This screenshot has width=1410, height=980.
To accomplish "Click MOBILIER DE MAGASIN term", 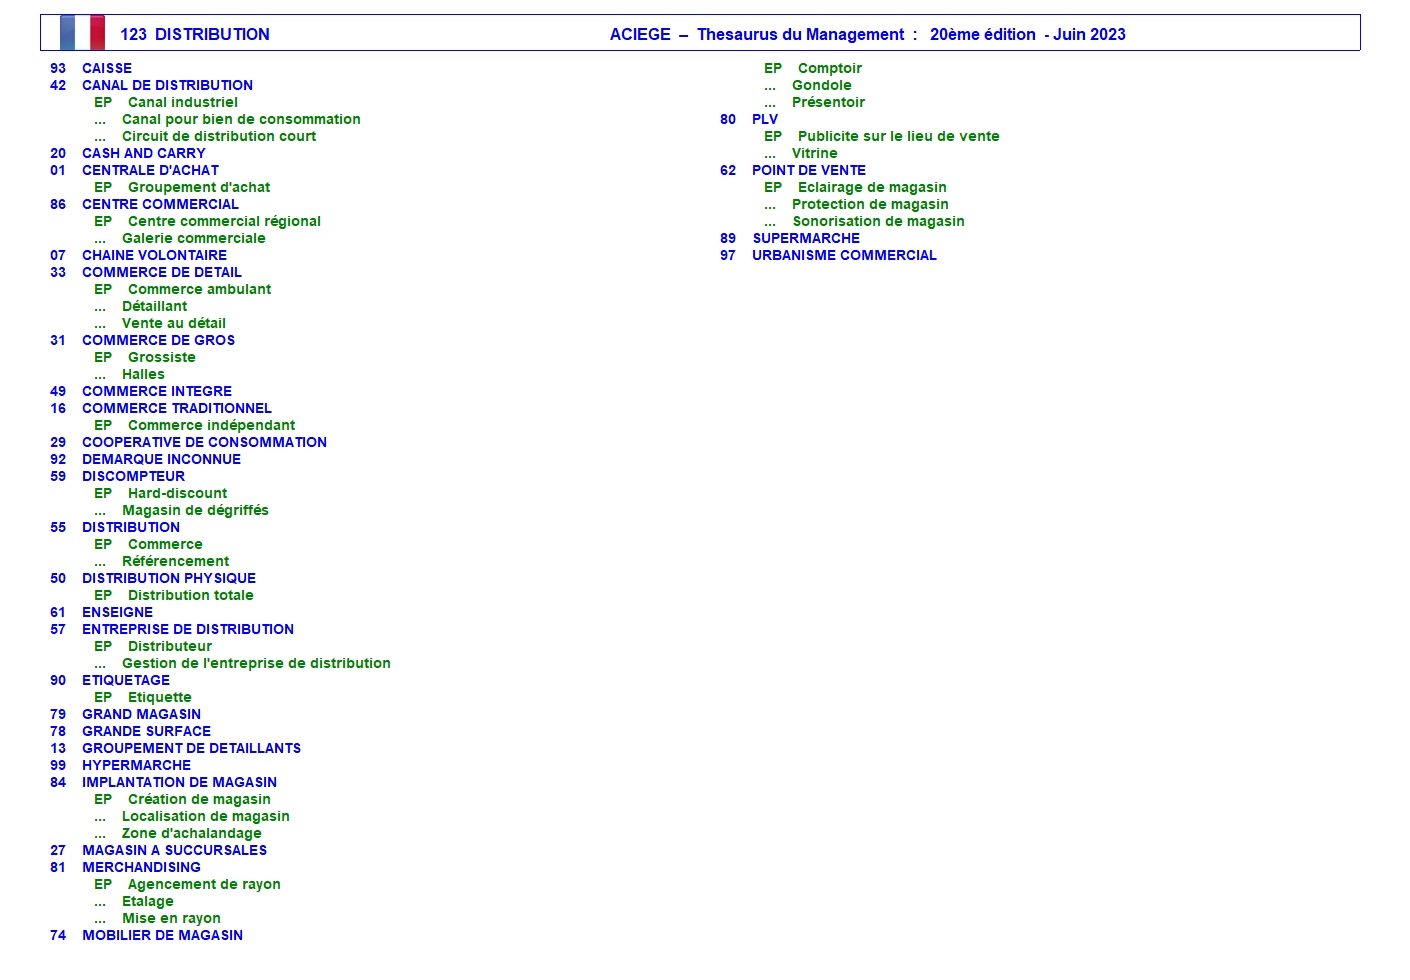I will [x=162, y=935].
